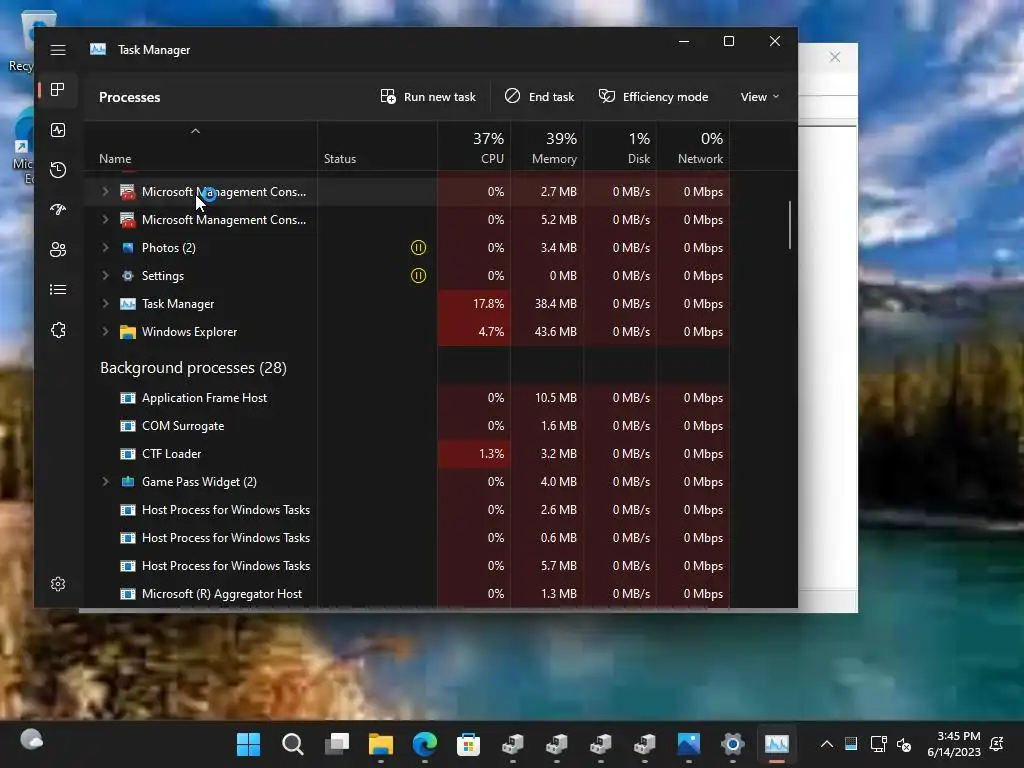
Task: Click Windows Explorer's 43.6 MB memory cell
Action: tap(547, 332)
